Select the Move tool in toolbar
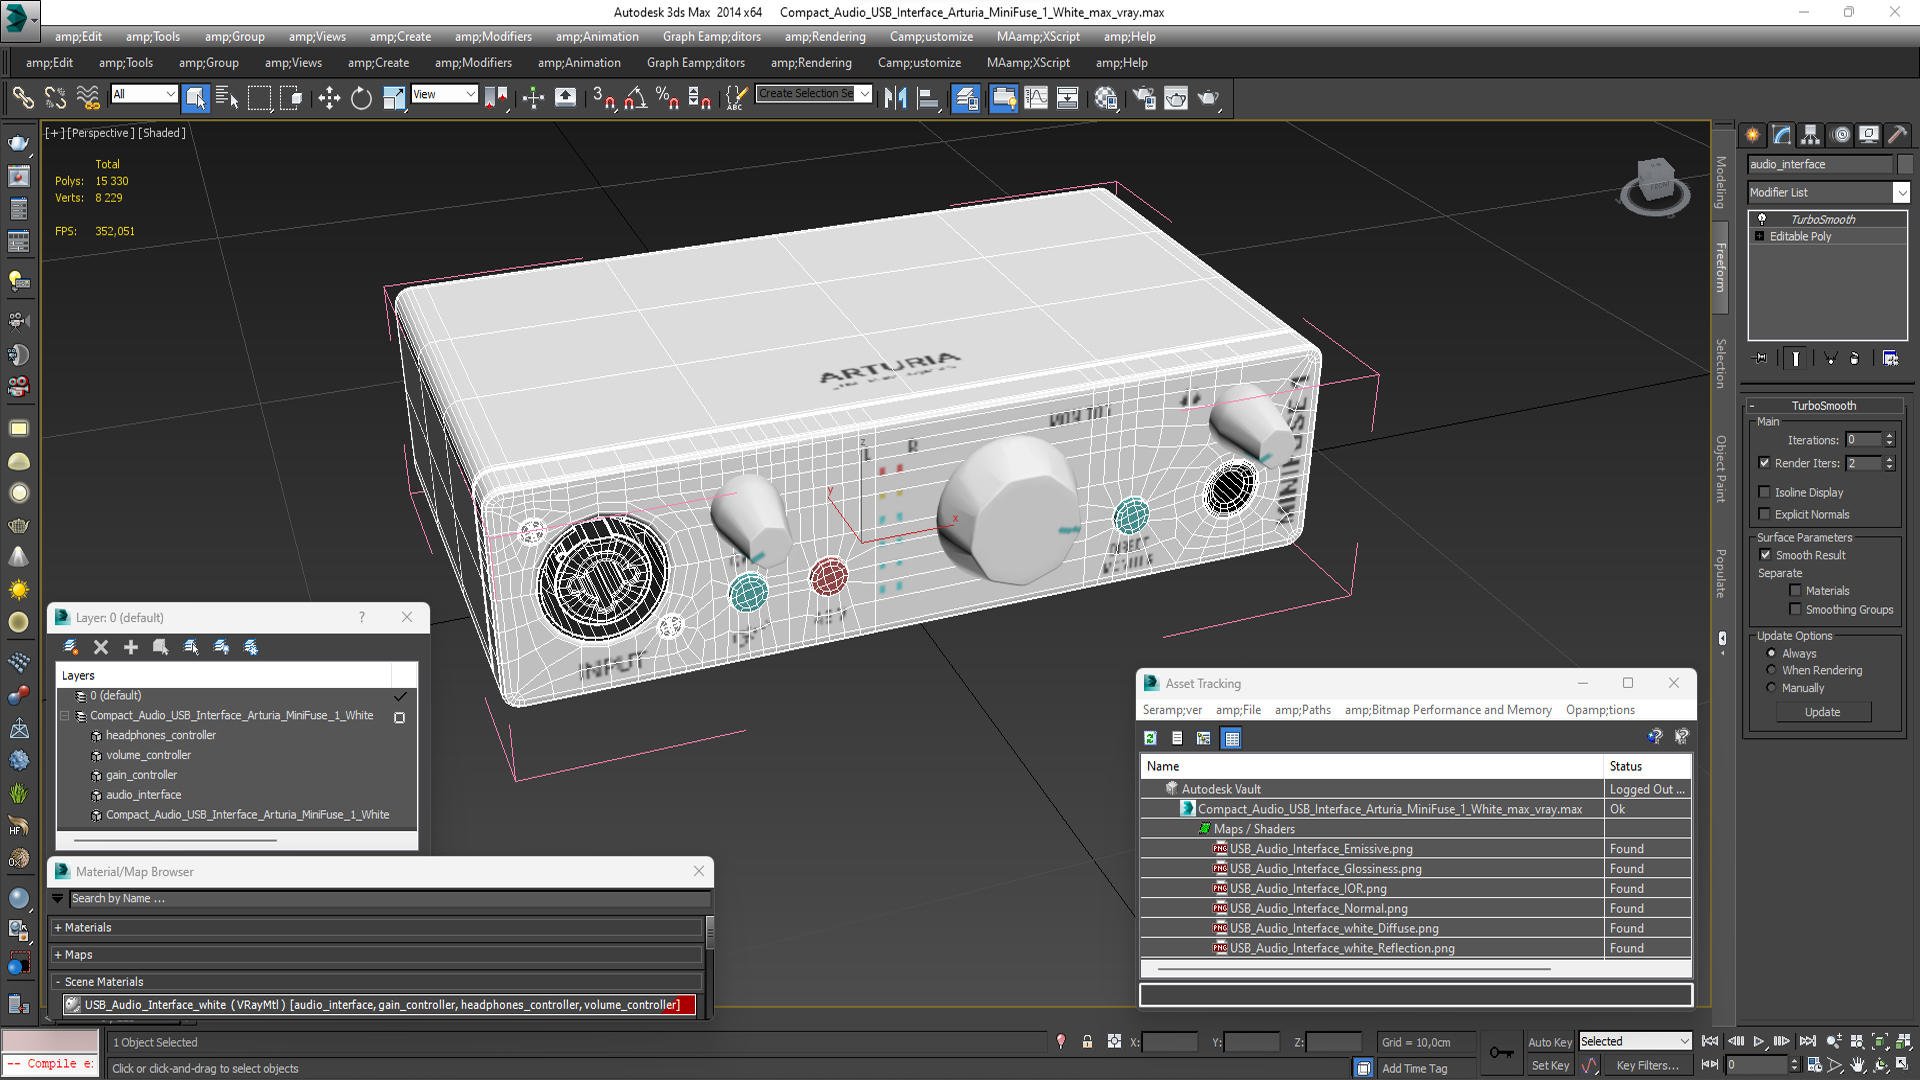Image resolution: width=1920 pixels, height=1080 pixels. (x=329, y=97)
